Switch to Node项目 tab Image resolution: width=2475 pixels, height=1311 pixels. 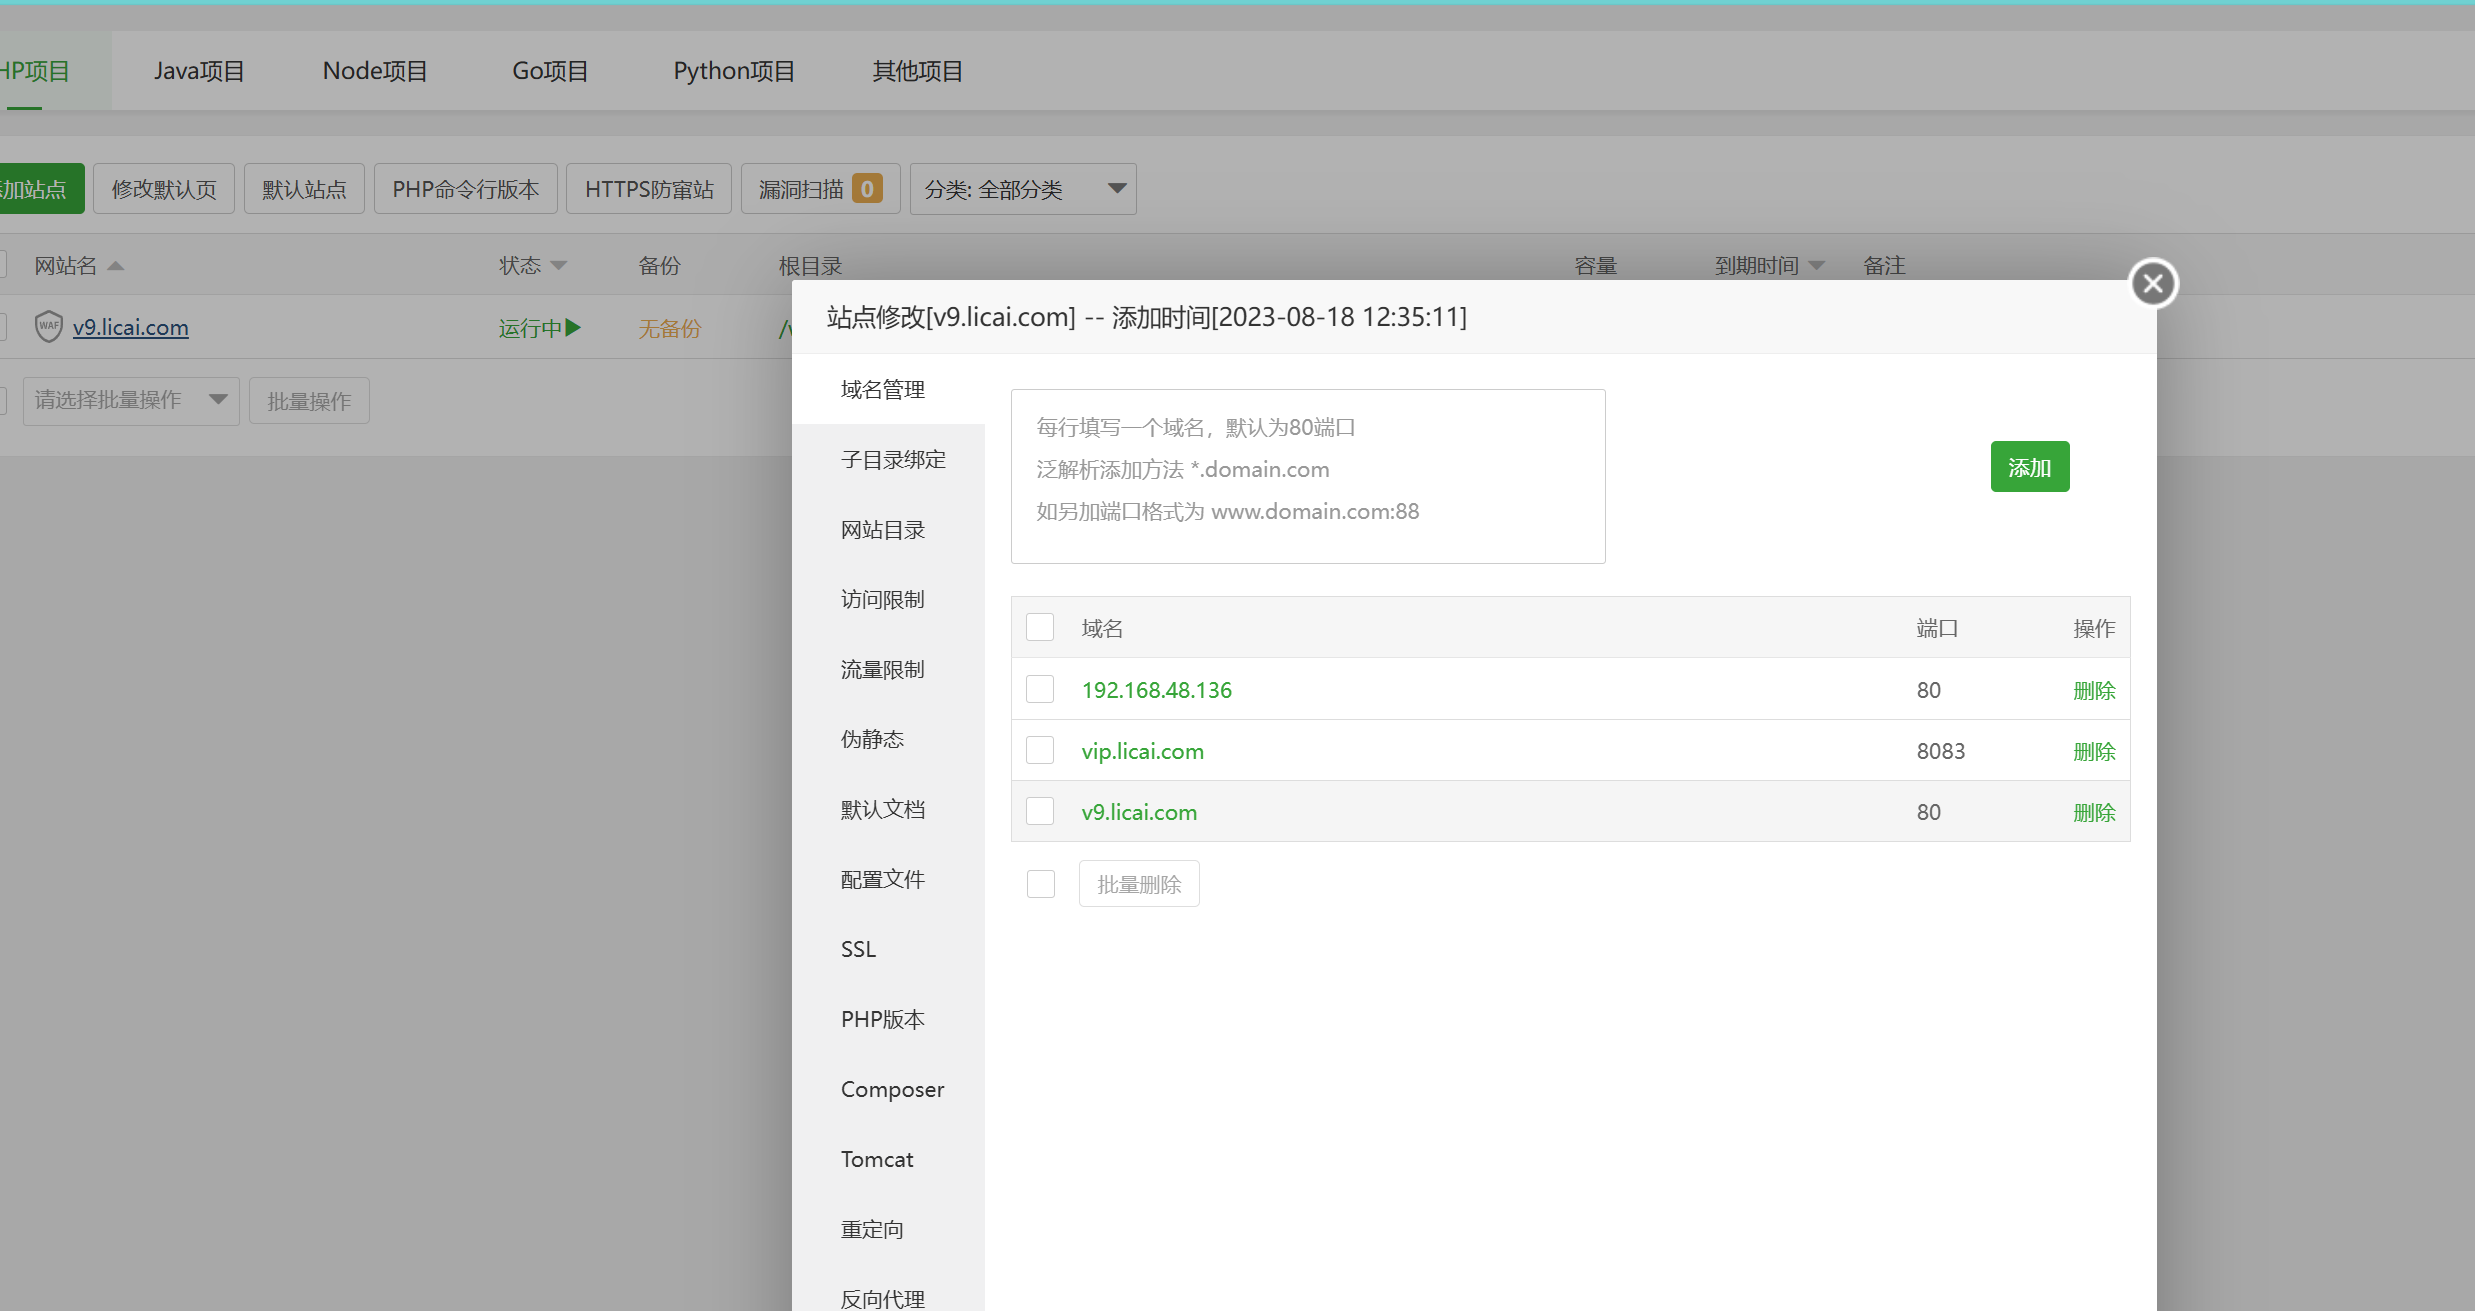[x=375, y=71]
